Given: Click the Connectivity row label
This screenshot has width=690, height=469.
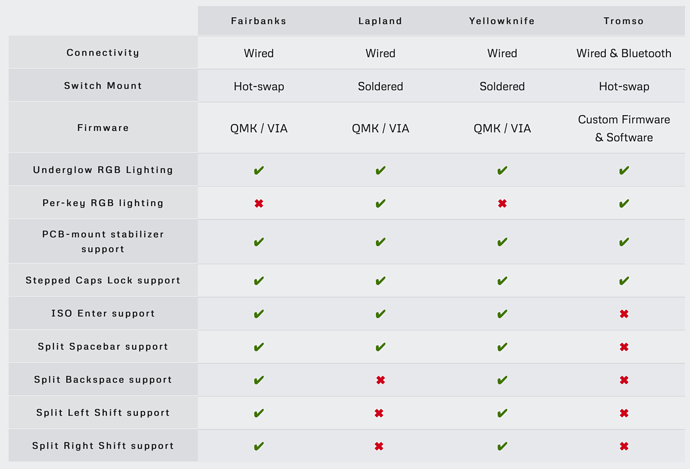Looking at the screenshot, I should pyautogui.click(x=103, y=52).
